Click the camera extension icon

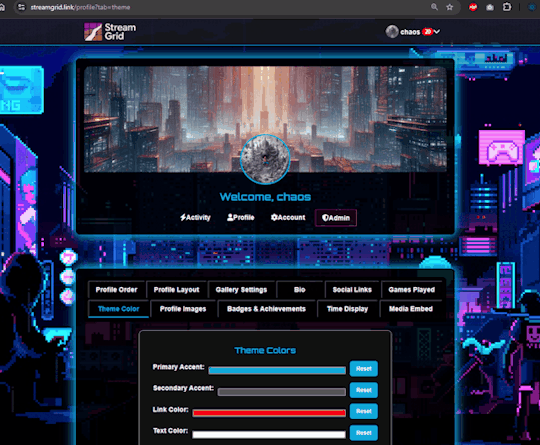[x=490, y=7]
